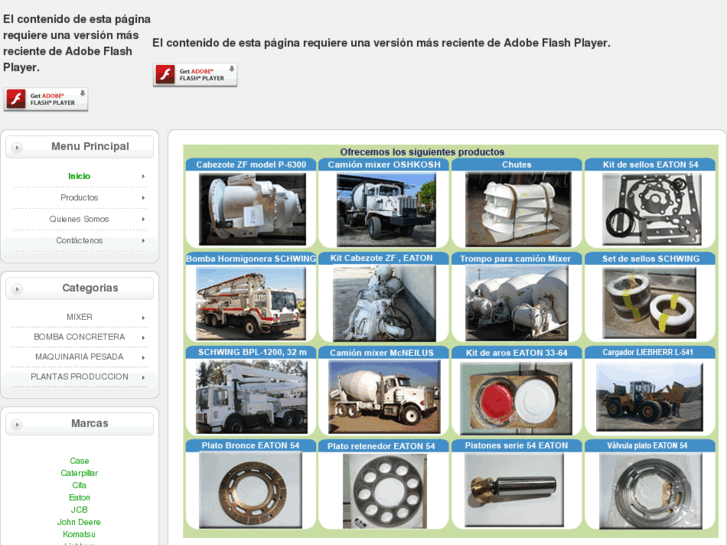The image size is (727, 545).
Task: Click the small arrow next to Inicio
Action: pyautogui.click(x=143, y=176)
